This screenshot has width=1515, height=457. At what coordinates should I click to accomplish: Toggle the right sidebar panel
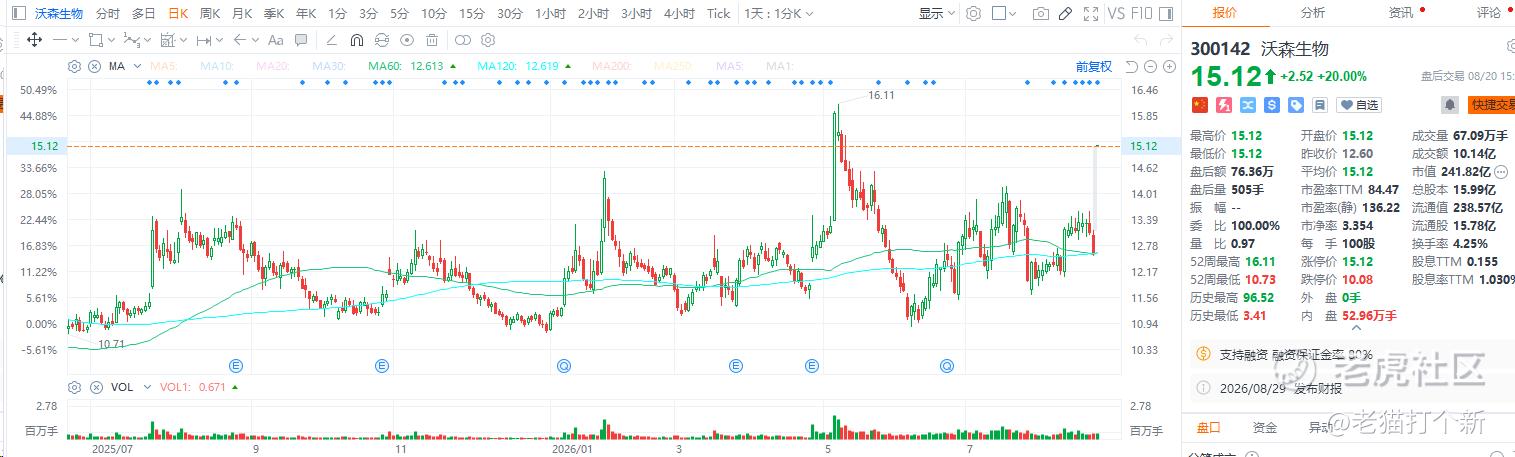coord(1167,14)
